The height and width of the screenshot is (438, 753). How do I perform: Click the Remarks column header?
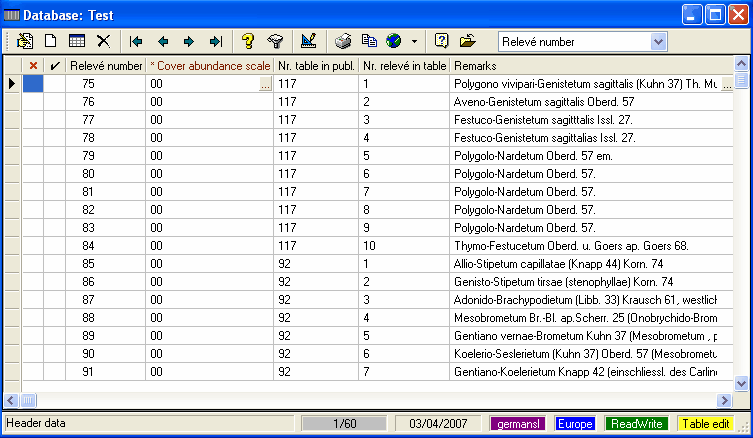(590, 66)
